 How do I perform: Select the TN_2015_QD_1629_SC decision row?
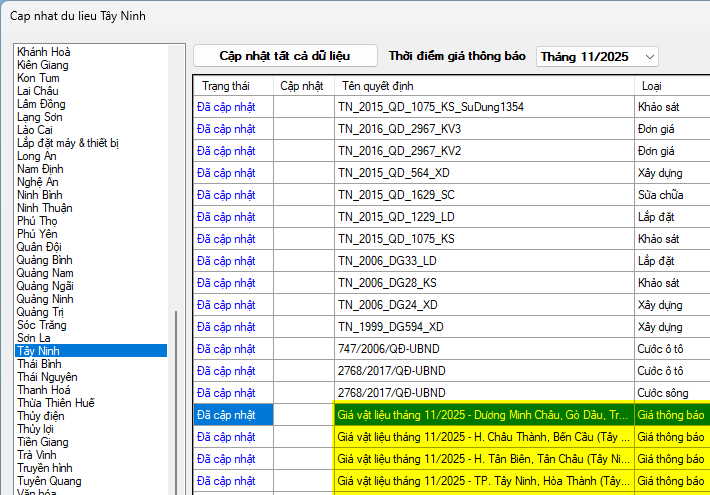396,195
